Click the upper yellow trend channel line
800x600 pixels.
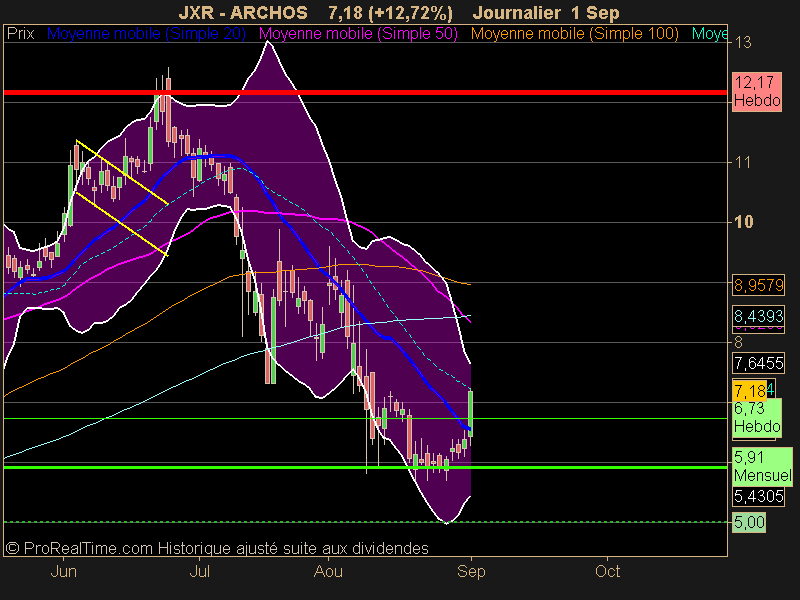pyautogui.click(x=122, y=172)
